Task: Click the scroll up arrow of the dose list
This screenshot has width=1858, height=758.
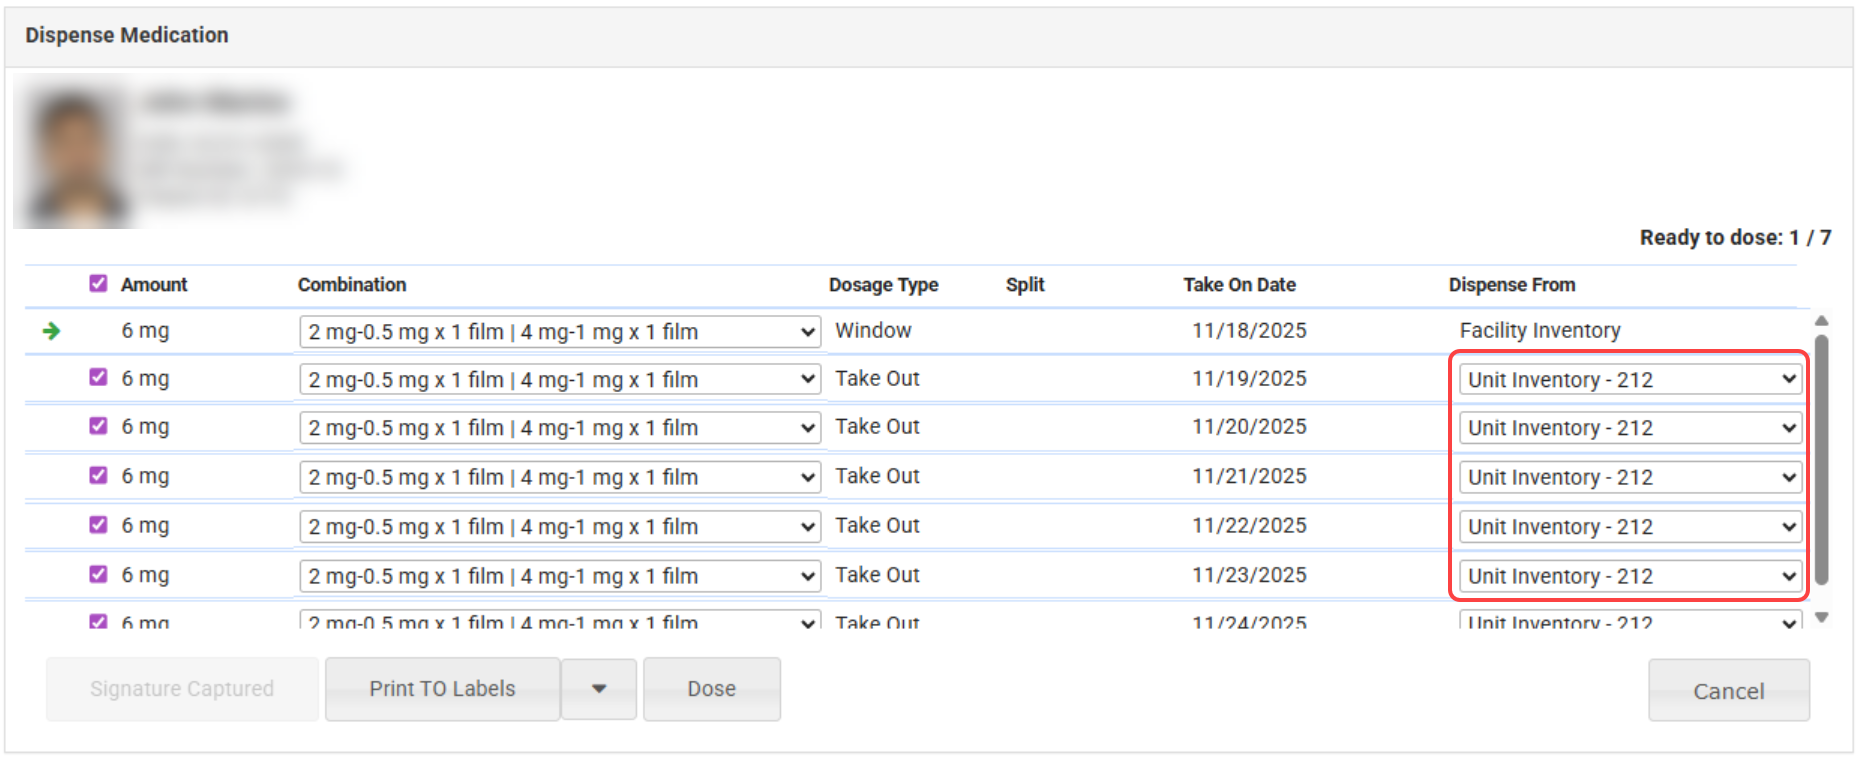Action: point(1821,321)
